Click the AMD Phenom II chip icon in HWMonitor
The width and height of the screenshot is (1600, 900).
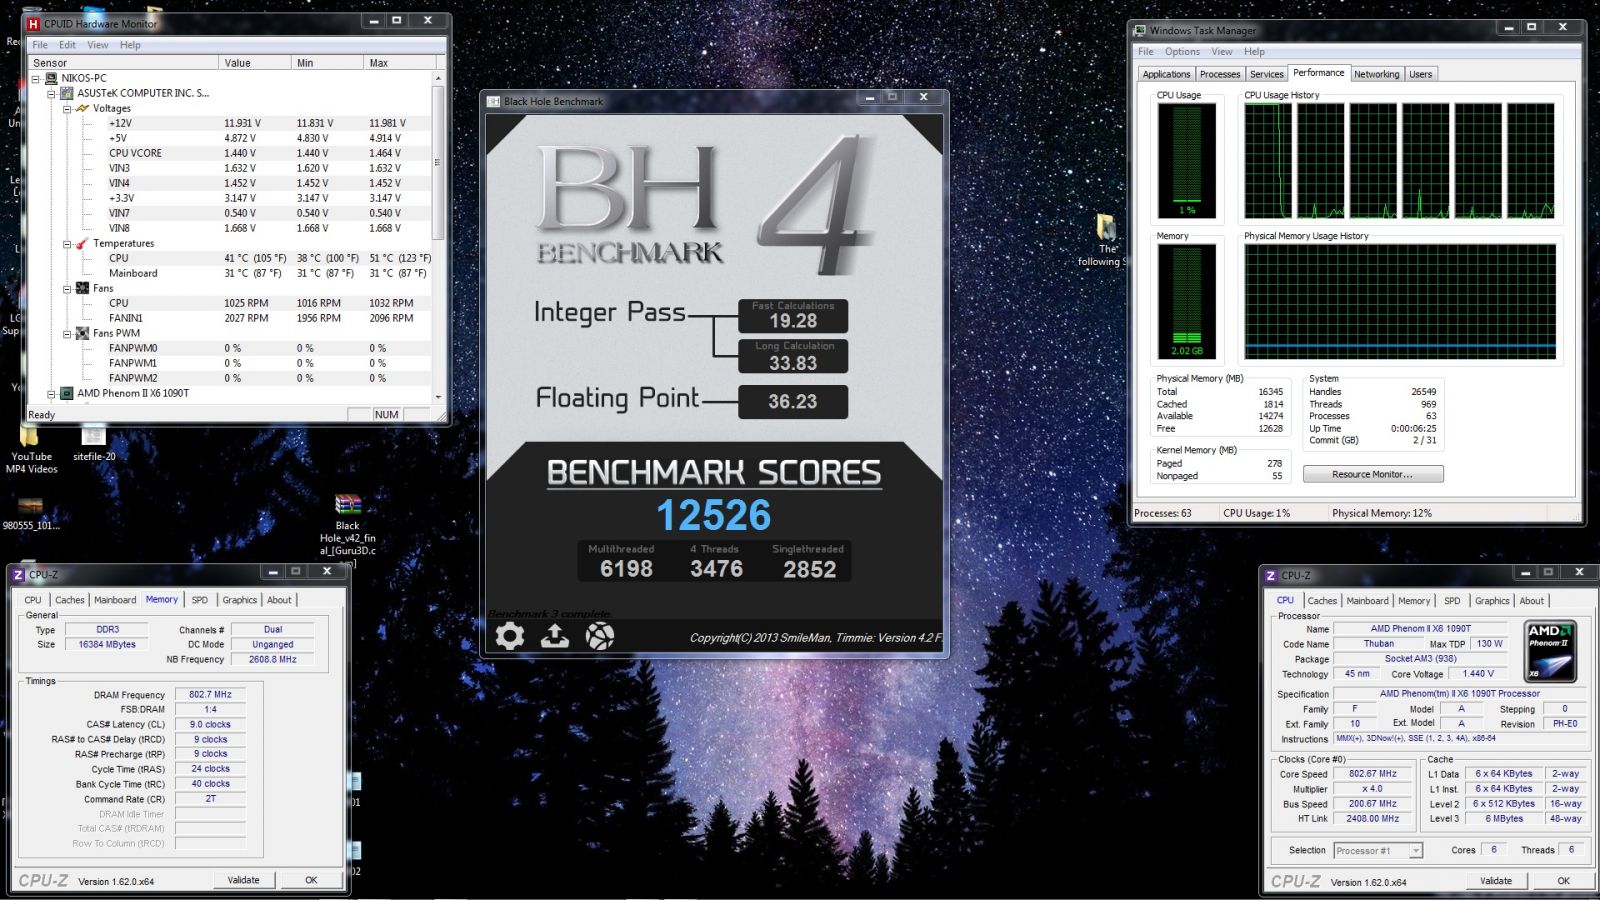pyautogui.click(x=67, y=393)
